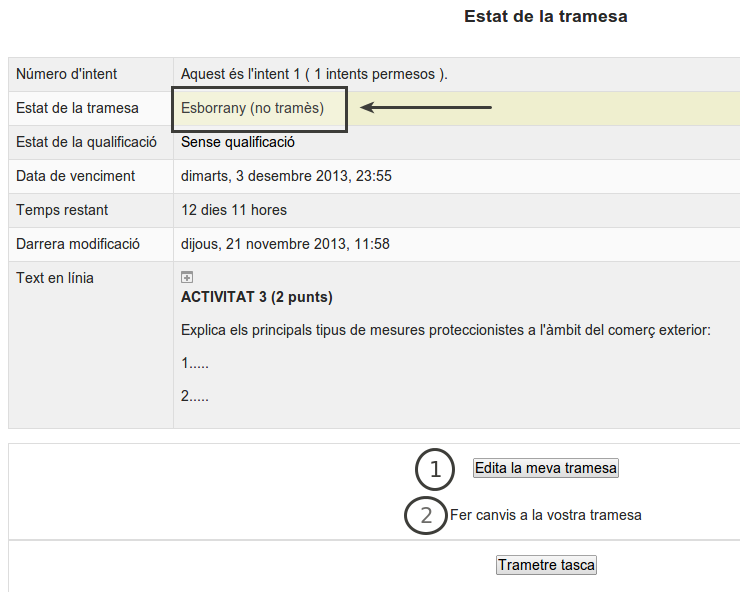Select the '12 dies 11 hores' remaining time
The height and width of the screenshot is (594, 740).
234,210
